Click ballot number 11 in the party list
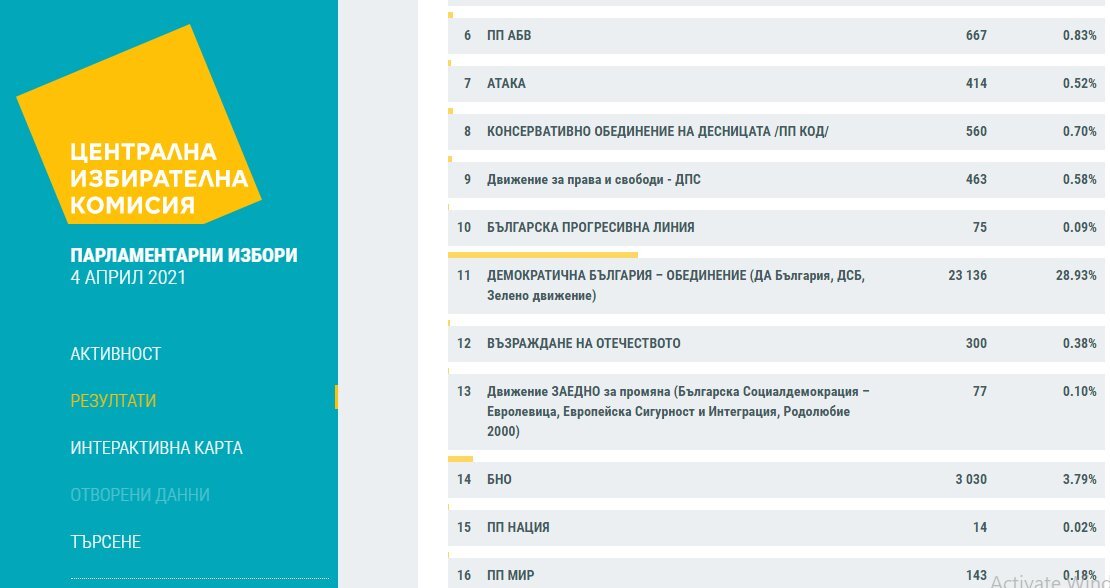The width and height of the screenshot is (1110, 588). [x=464, y=275]
